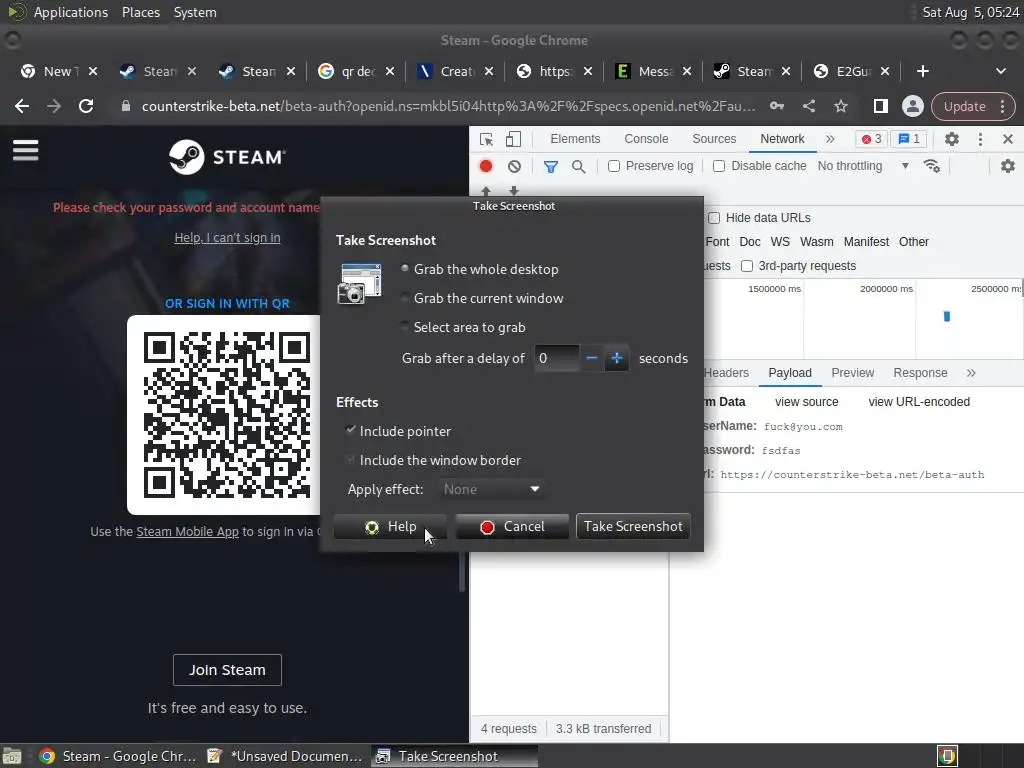
Task: Open Chrome's tab search dropdown arrow
Action: coord(1000,71)
